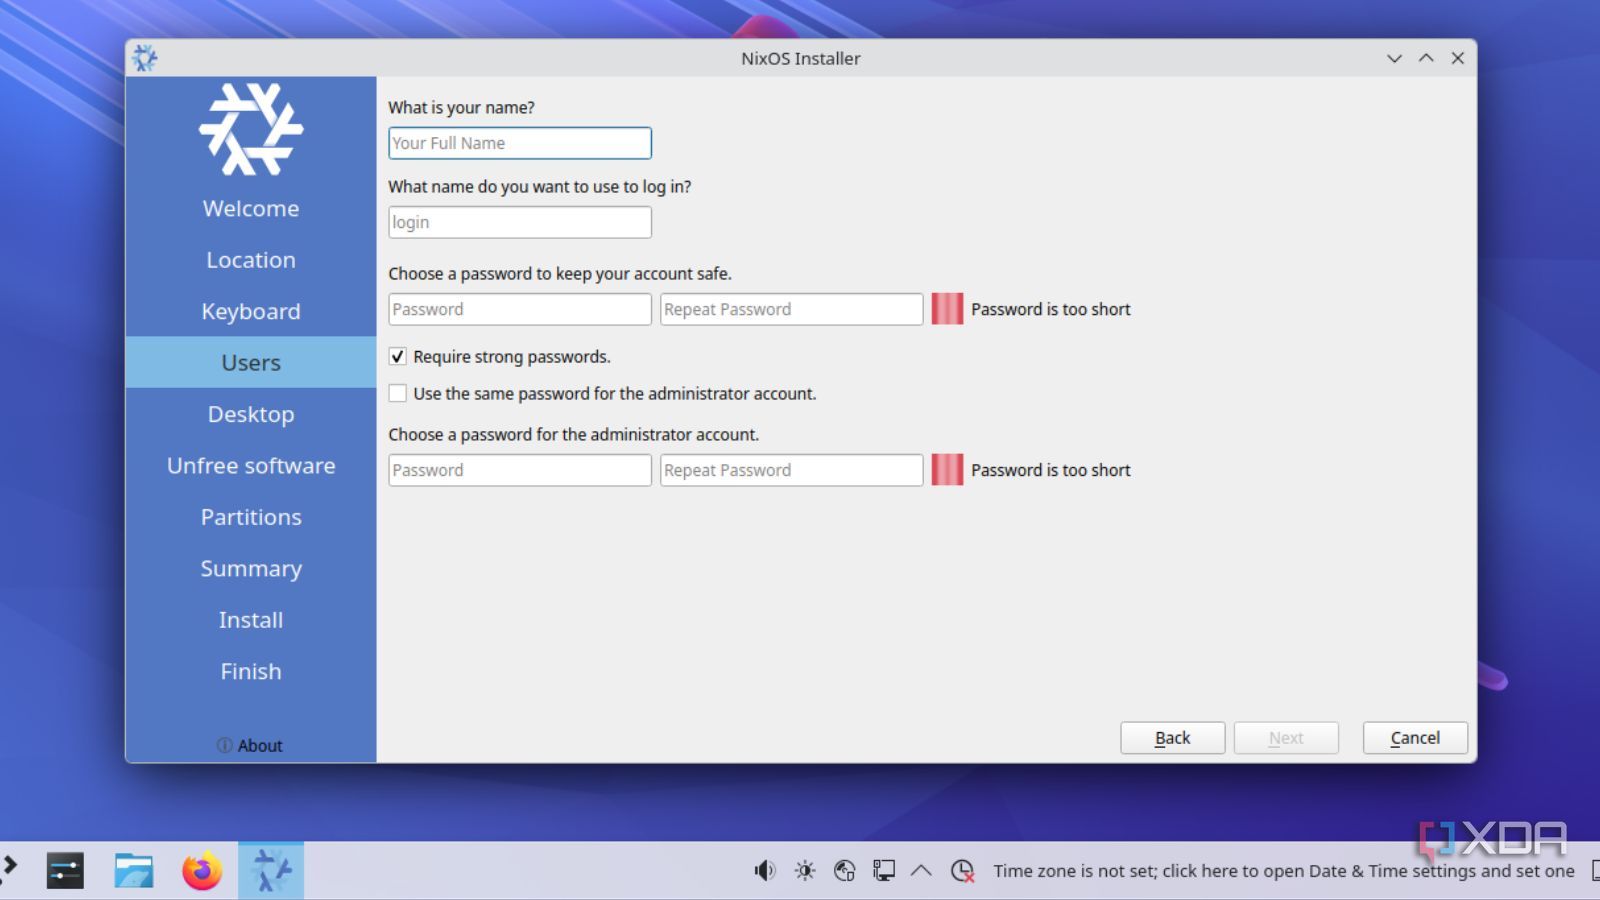Open the network tray icon

coord(844,871)
